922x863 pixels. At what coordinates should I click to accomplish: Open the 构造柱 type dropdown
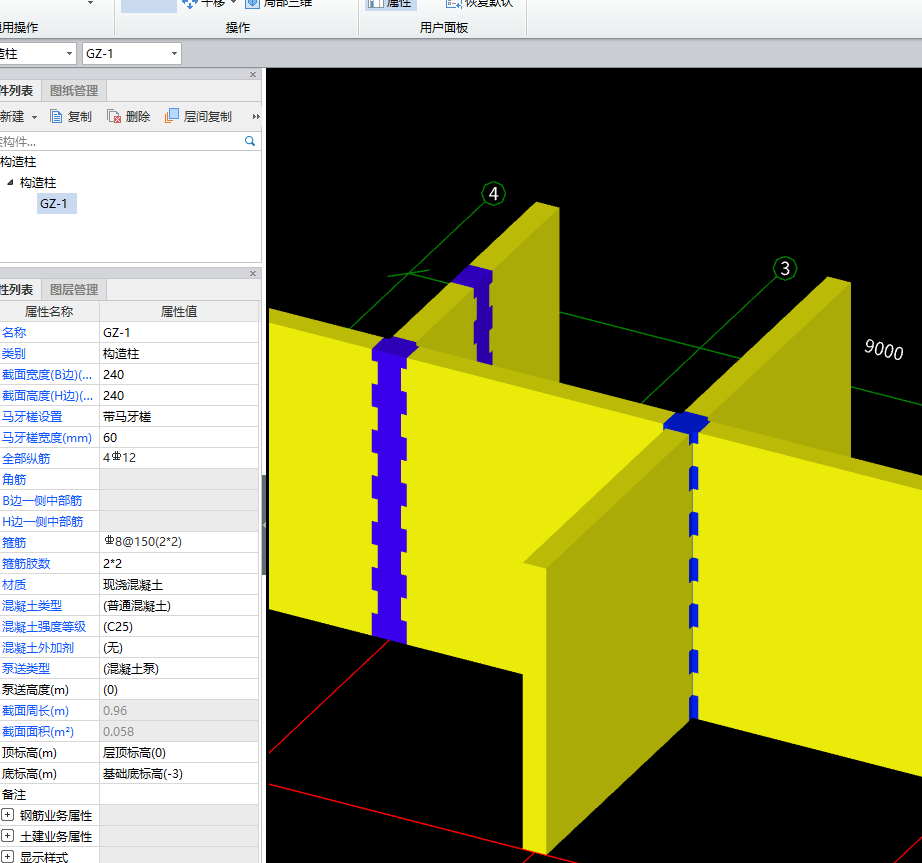coord(69,53)
